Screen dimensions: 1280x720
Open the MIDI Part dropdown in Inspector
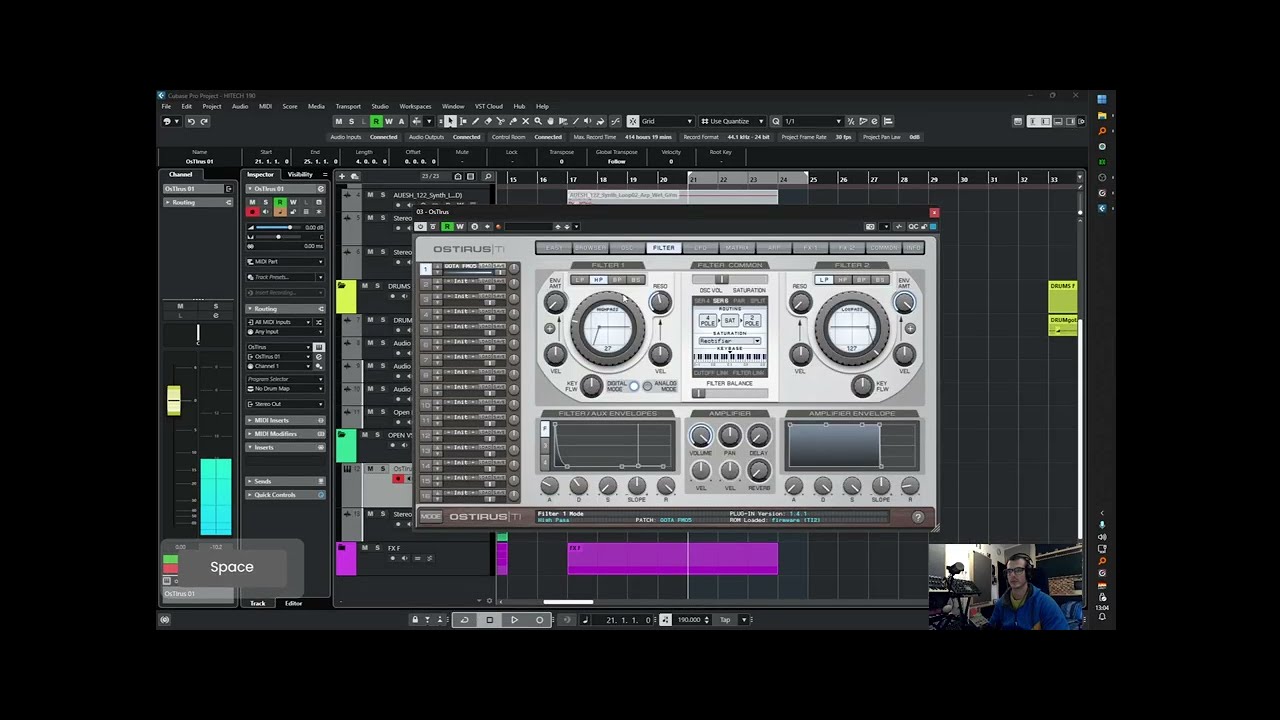tap(286, 262)
